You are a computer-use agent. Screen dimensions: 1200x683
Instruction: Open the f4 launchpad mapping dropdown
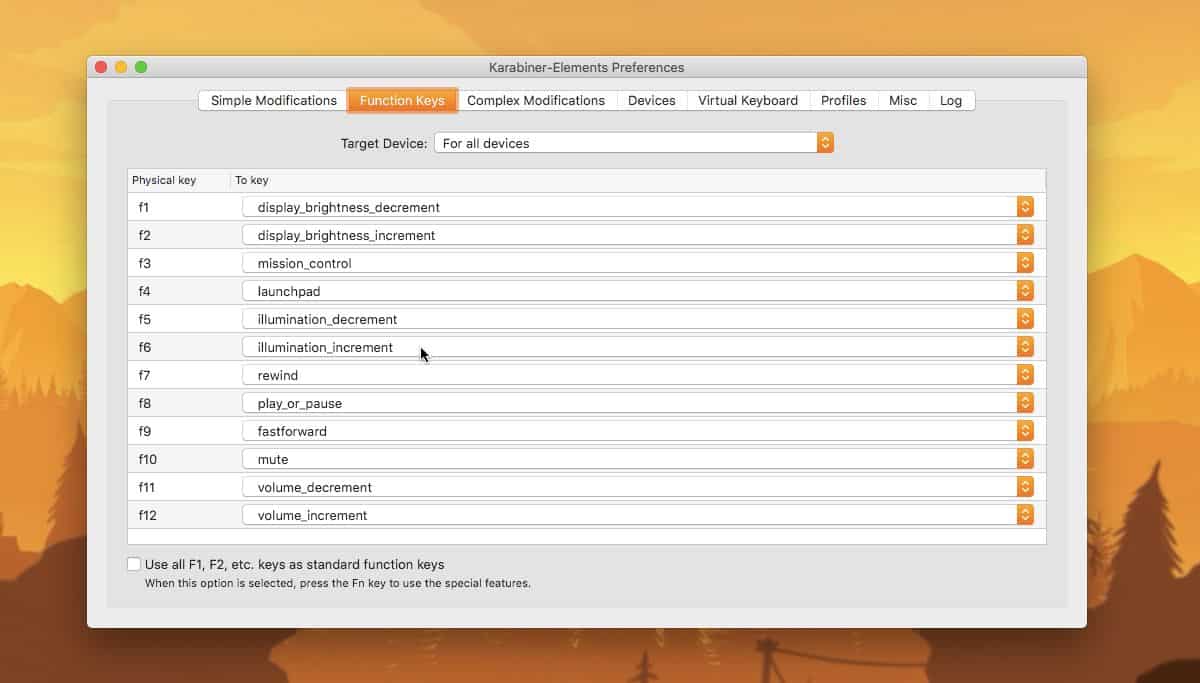1025,291
